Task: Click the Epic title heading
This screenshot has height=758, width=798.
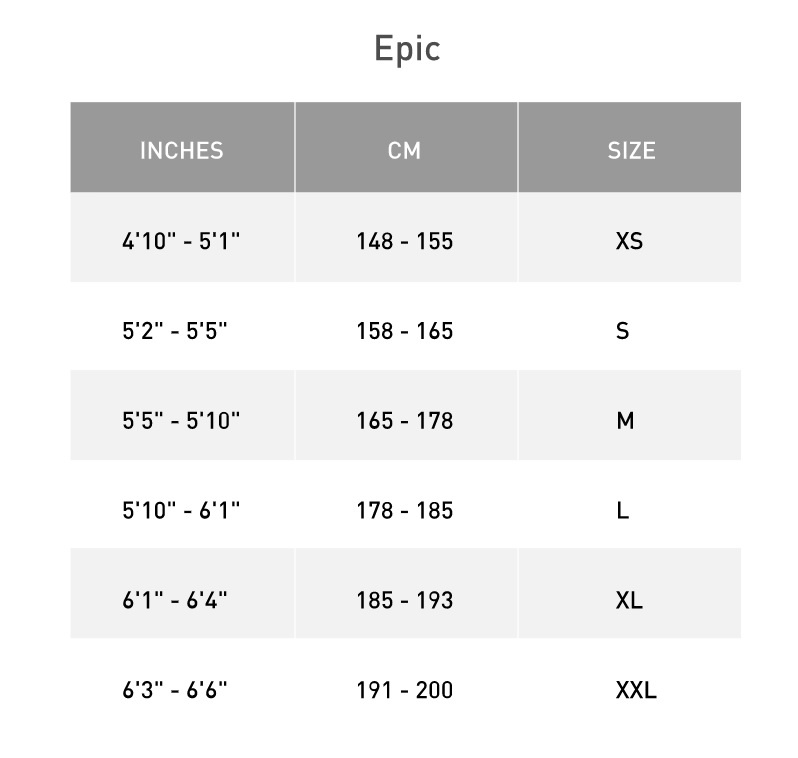Action: pyautogui.click(x=406, y=49)
